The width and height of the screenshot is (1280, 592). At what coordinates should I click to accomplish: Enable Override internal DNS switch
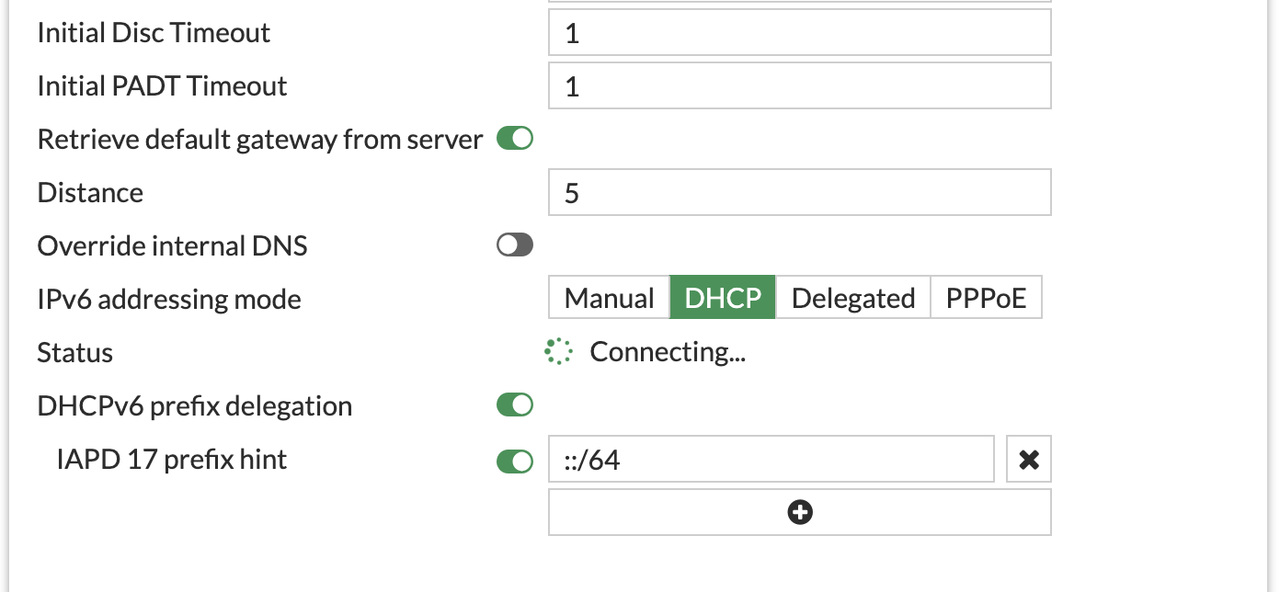[x=515, y=246]
